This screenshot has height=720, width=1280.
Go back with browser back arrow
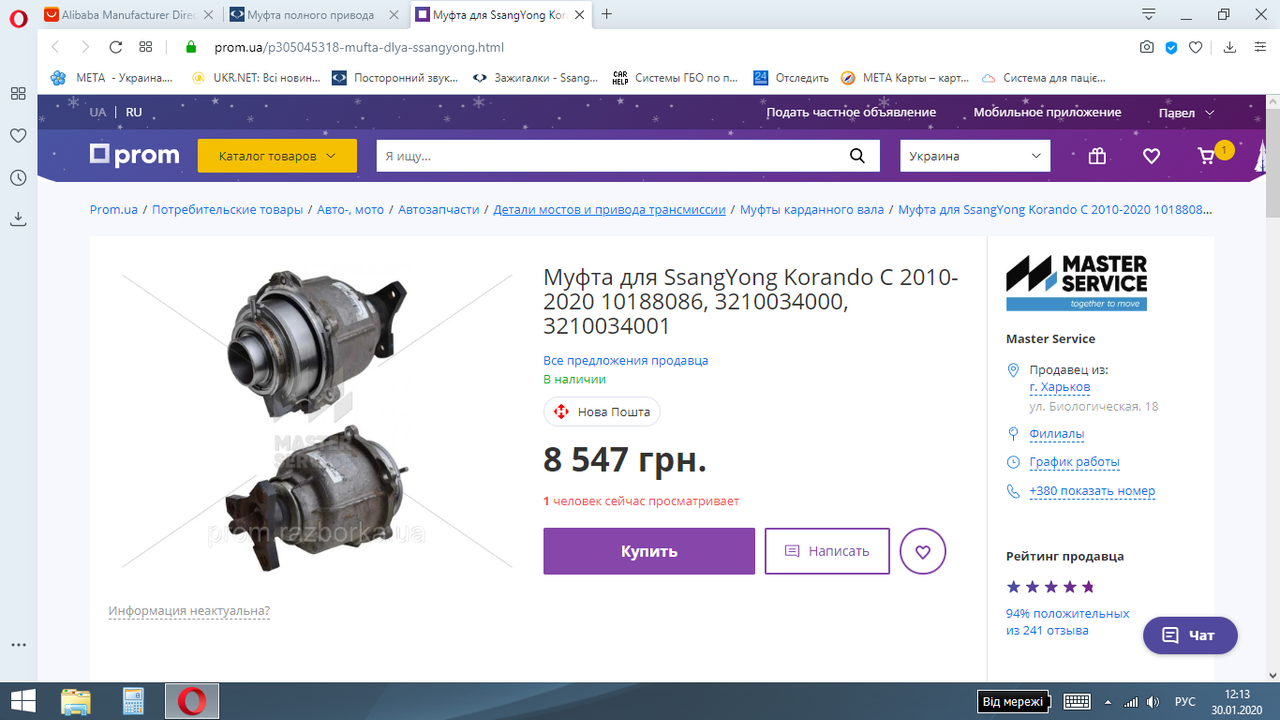point(56,47)
